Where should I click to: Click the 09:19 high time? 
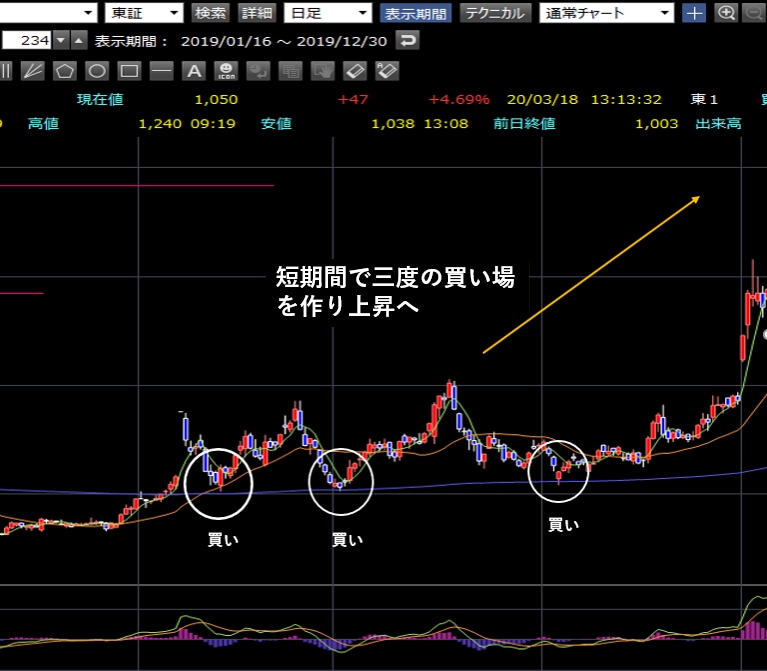click(x=213, y=124)
